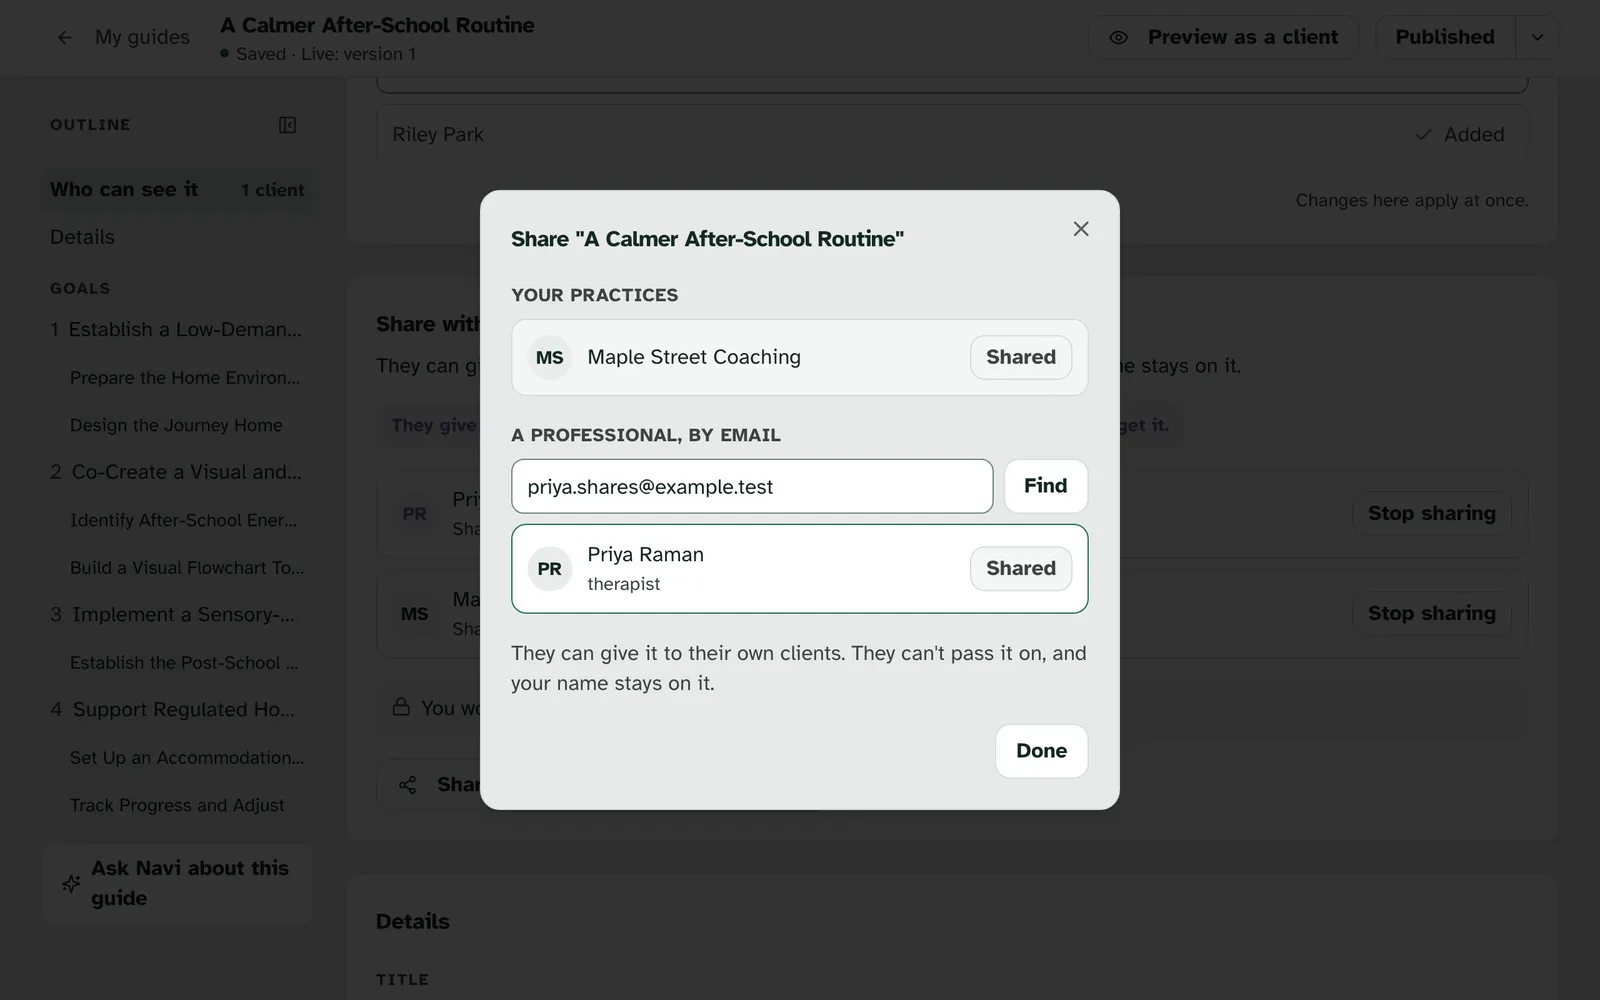1600x1000 pixels.
Task: Click the Riley Park client row
Action: click(x=952, y=134)
